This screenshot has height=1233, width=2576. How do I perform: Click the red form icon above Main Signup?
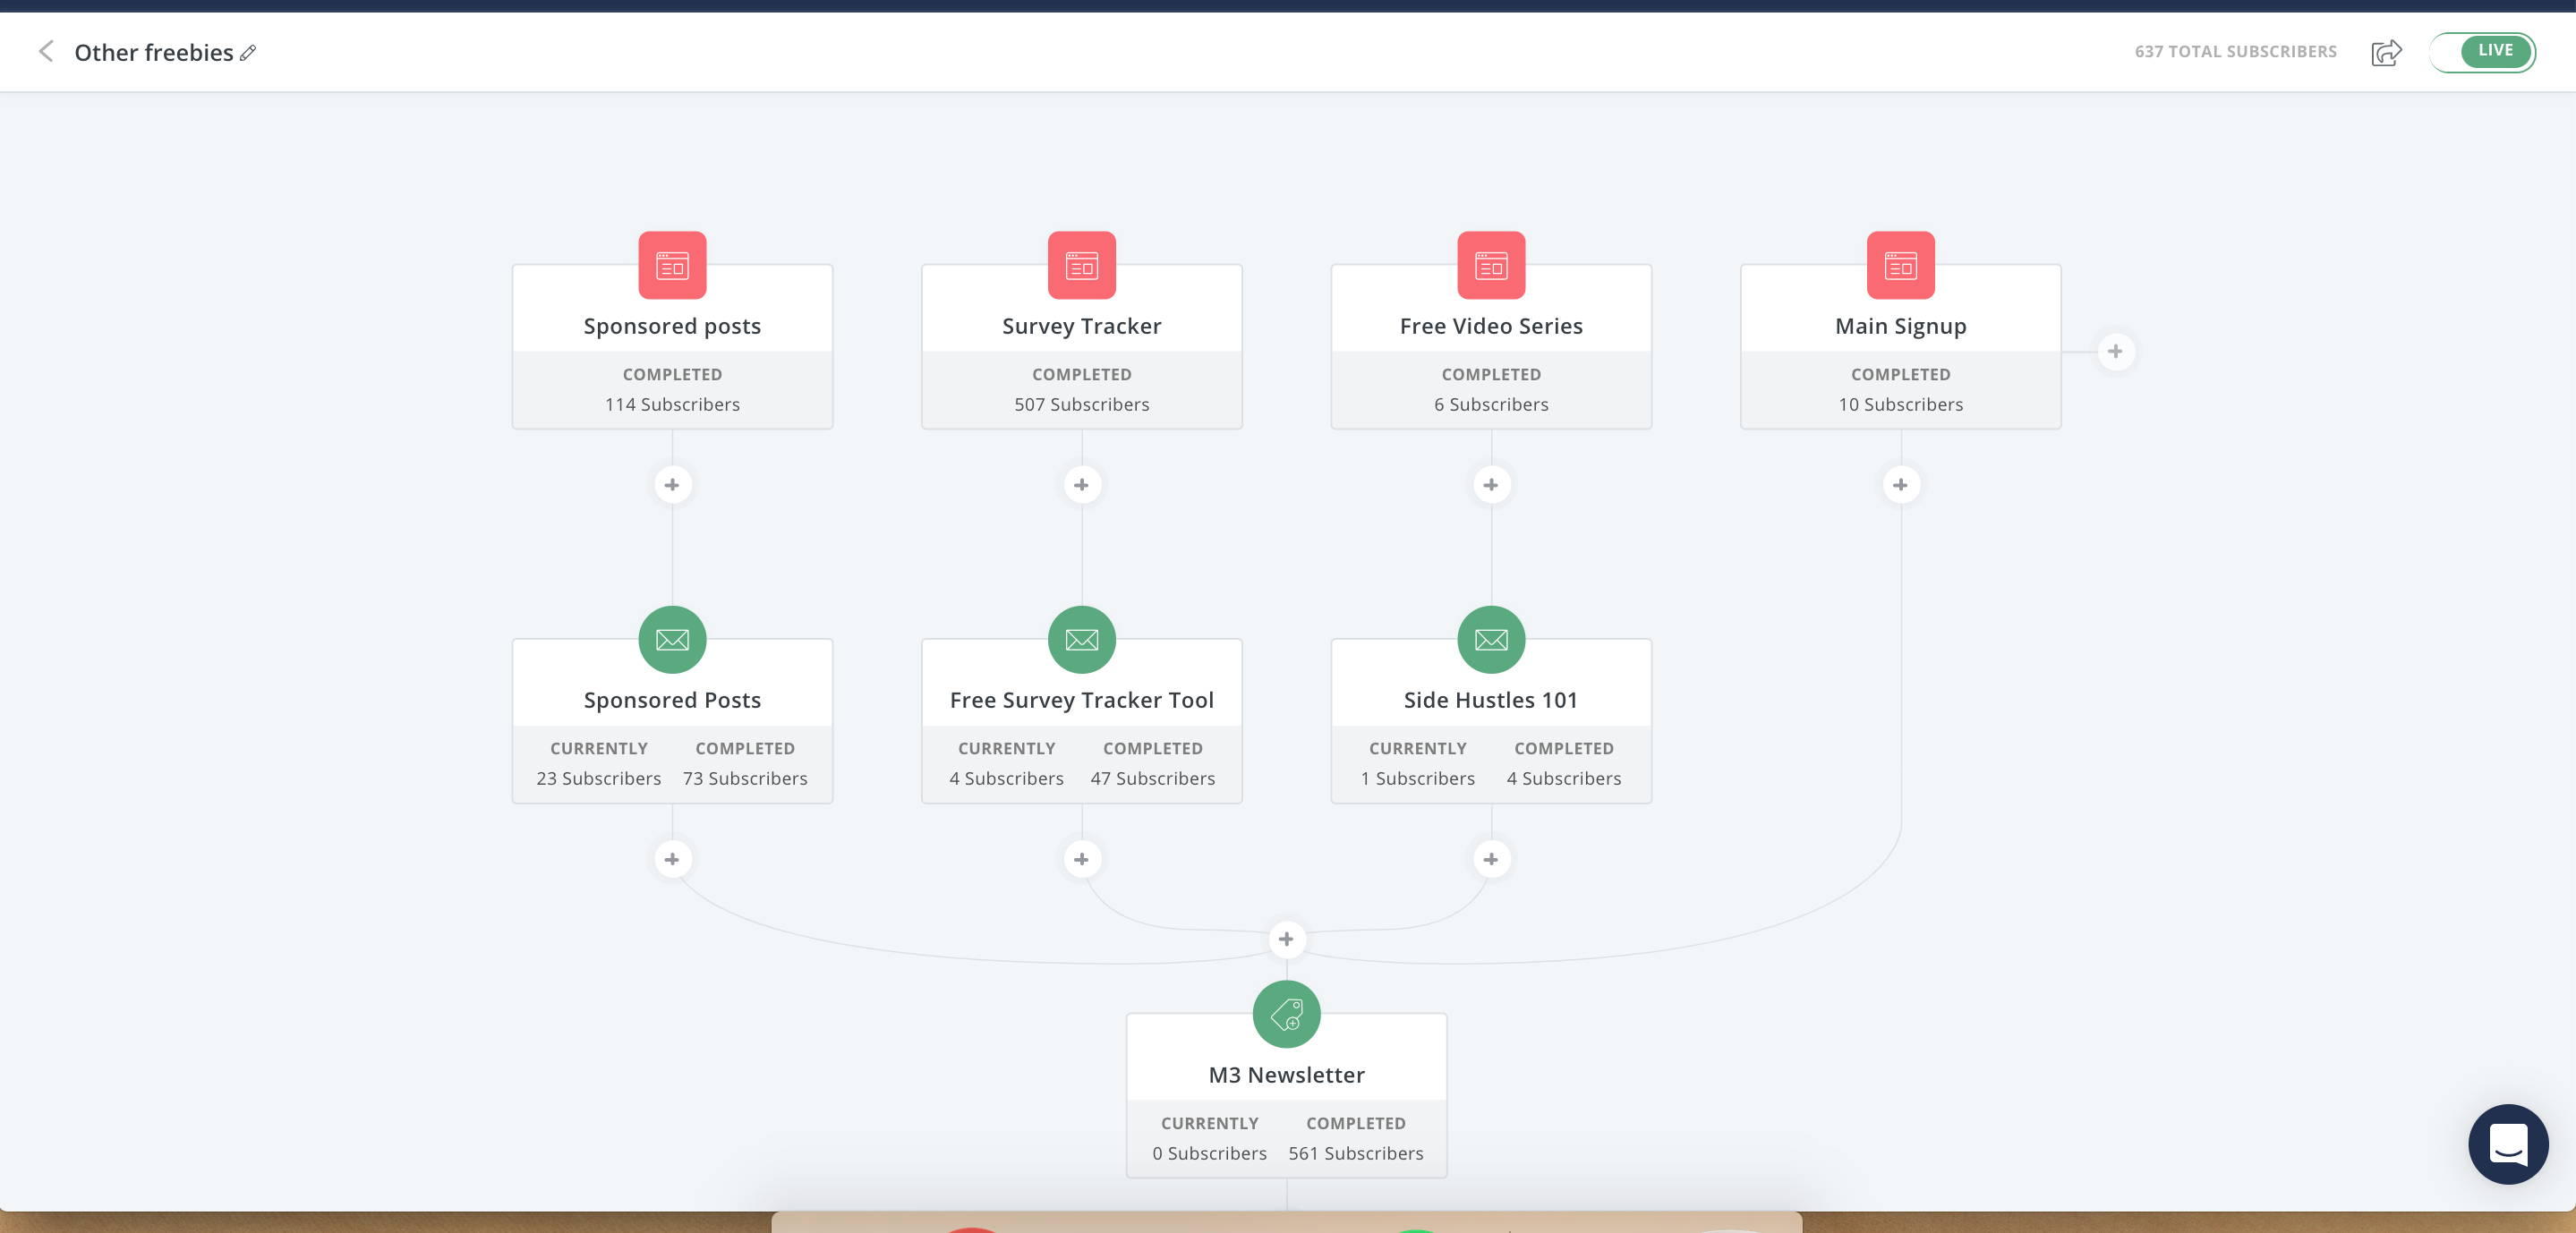(1900, 265)
